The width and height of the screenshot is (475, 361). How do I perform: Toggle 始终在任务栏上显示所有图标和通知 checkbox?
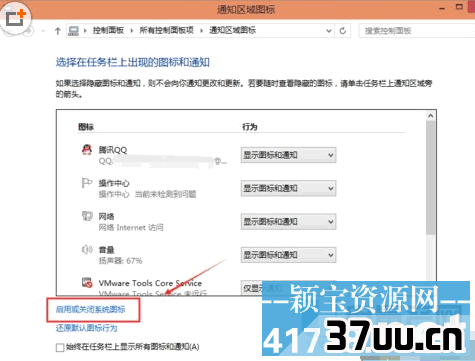[x=60, y=348]
